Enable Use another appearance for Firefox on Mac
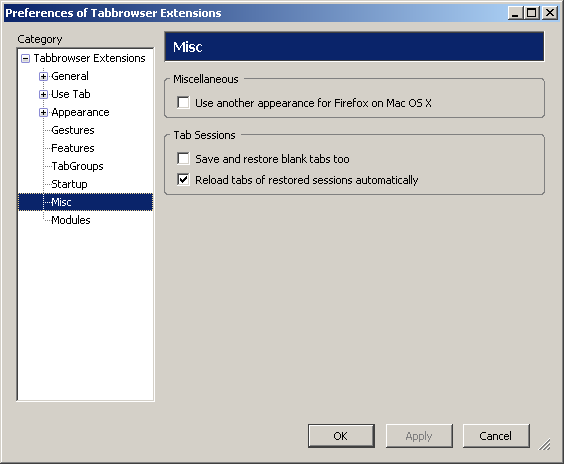This screenshot has height=464, width=564. [x=183, y=103]
